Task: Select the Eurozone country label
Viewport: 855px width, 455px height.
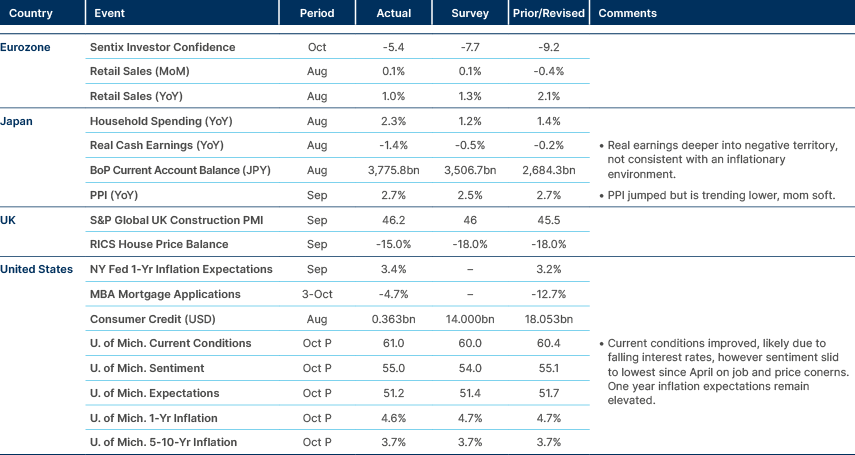Action: coord(26,47)
